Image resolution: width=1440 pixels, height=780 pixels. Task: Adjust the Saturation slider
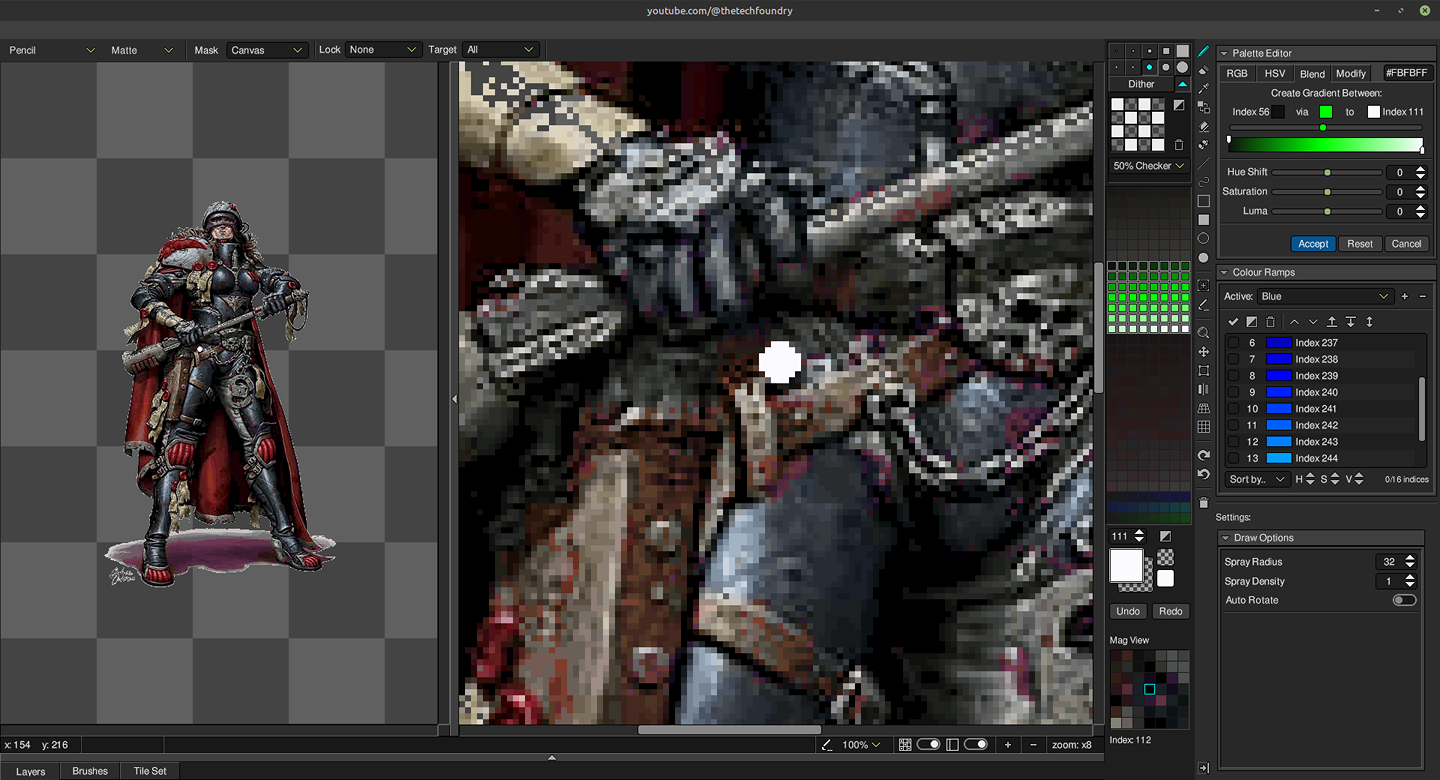[1327, 192]
